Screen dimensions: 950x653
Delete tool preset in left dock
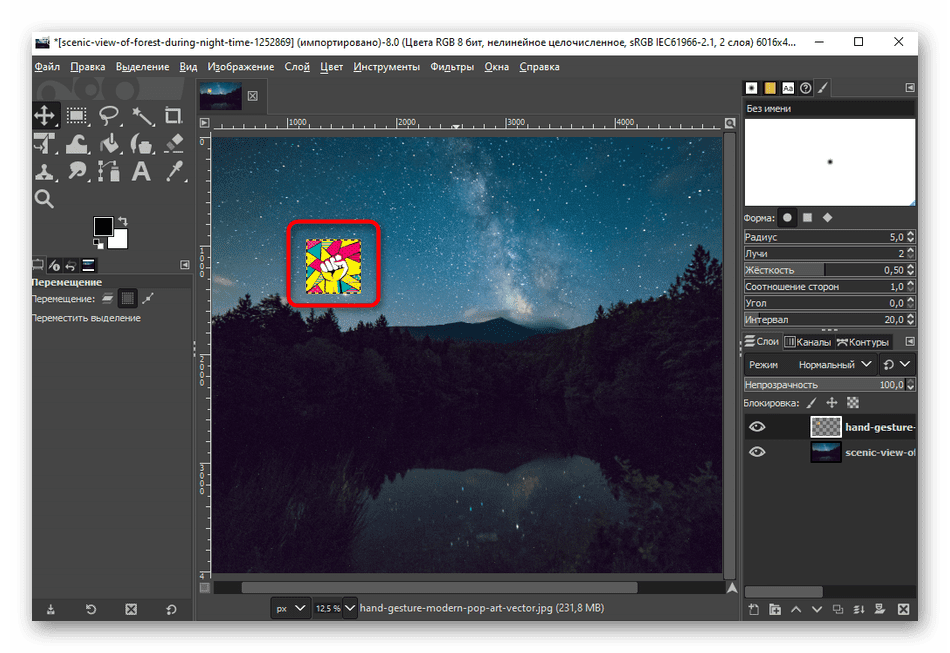point(131,609)
